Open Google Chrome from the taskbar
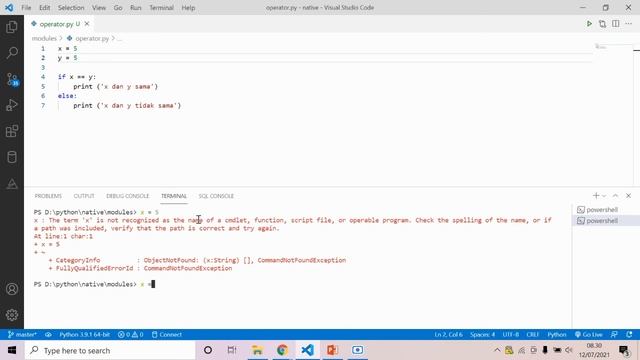This screenshot has width=640, height=360. click(x=282, y=350)
